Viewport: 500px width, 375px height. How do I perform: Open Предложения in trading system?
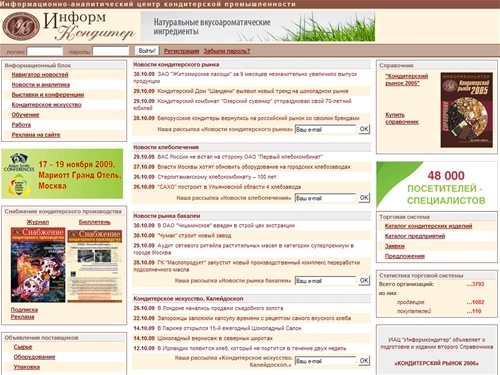405,256
